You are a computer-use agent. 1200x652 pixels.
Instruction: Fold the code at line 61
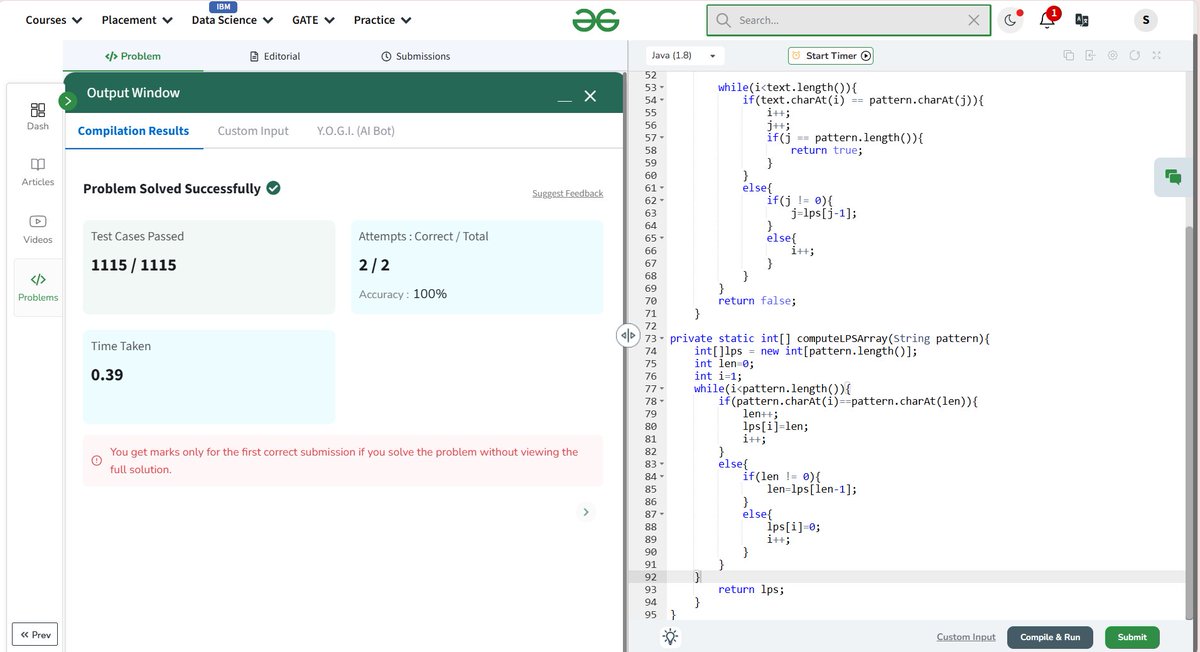661,188
